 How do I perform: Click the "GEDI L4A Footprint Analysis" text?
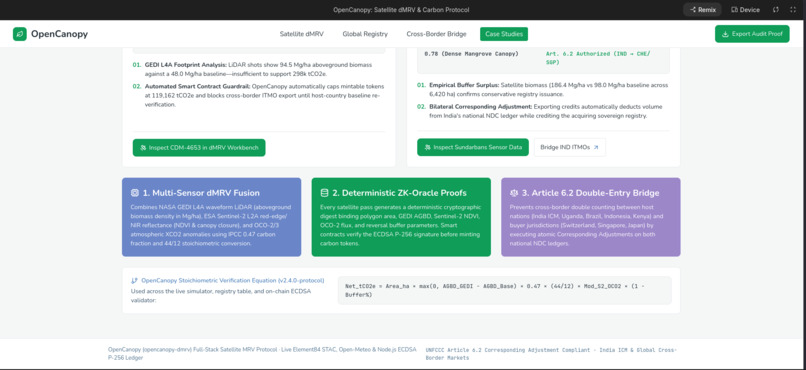coord(186,65)
